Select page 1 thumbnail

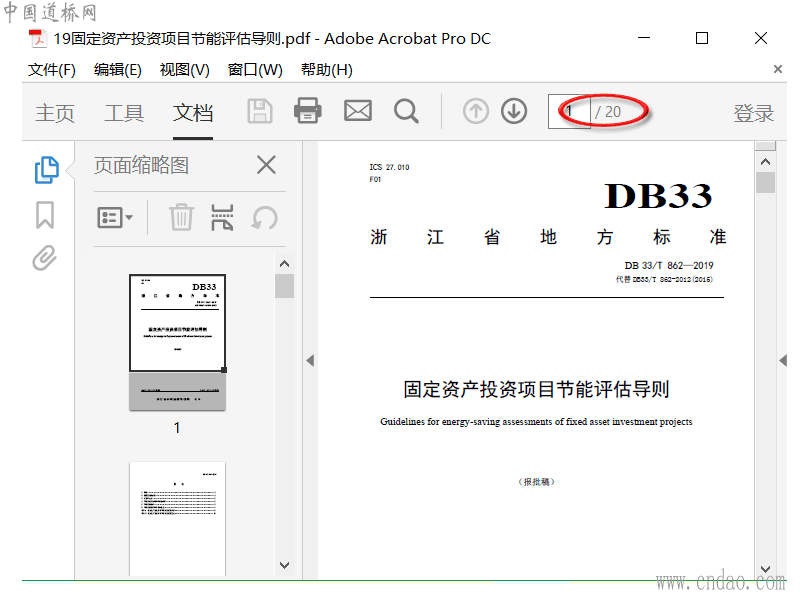pos(177,342)
